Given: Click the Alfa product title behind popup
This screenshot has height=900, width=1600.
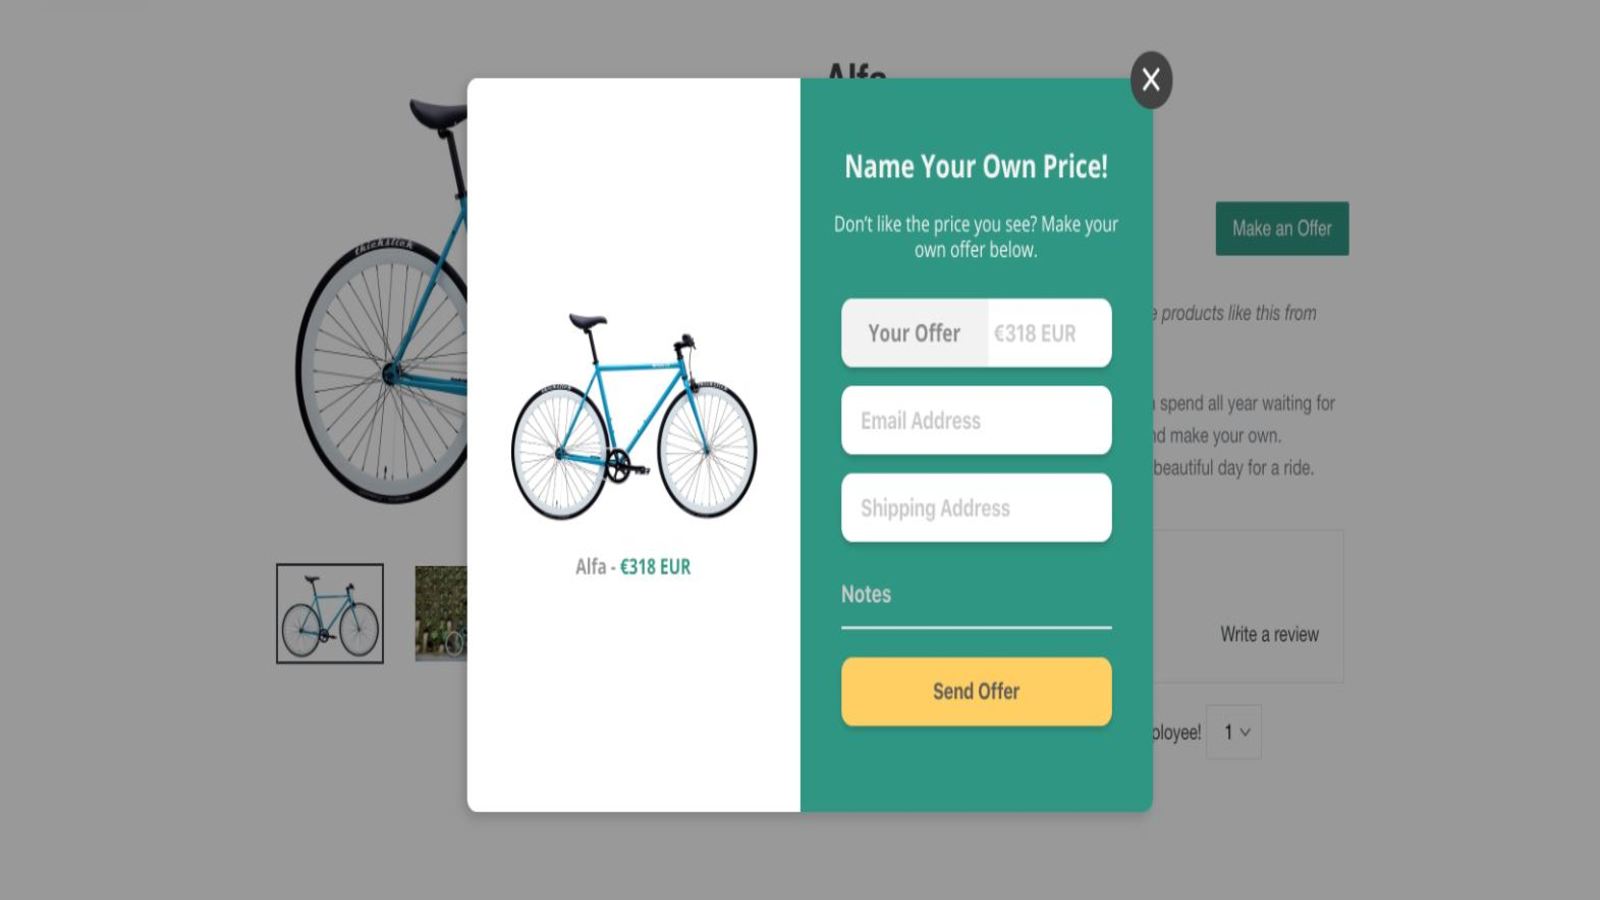Looking at the screenshot, I should [x=857, y=70].
